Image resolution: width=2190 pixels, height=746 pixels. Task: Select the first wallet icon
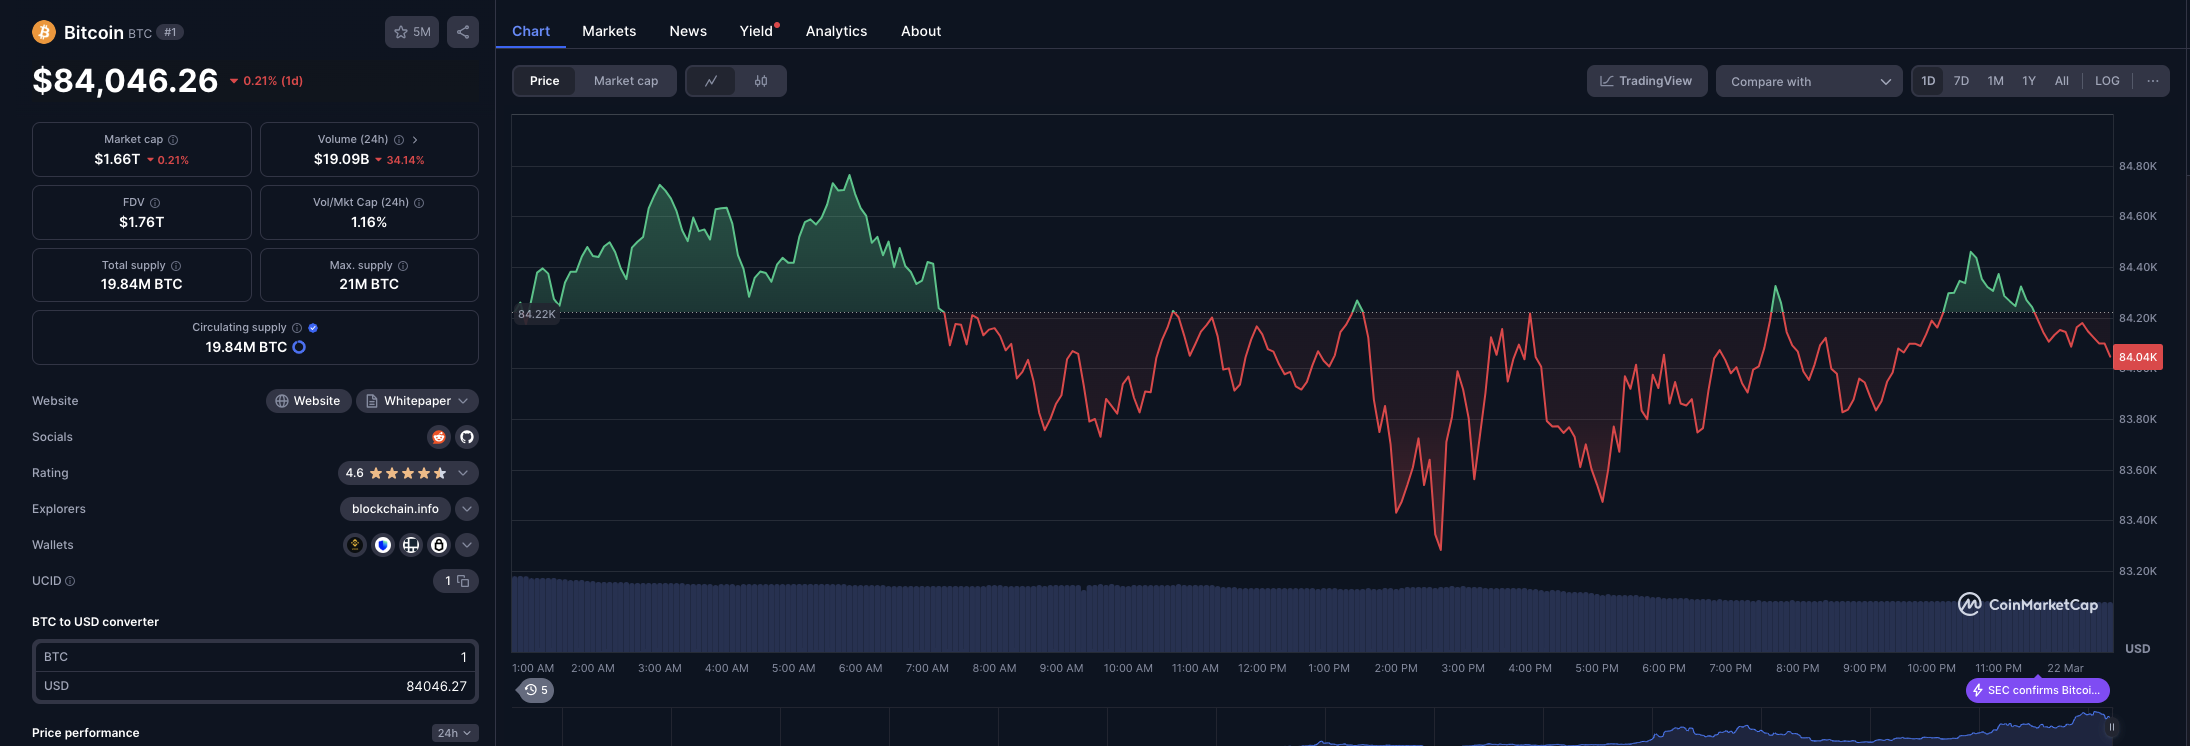pos(355,545)
